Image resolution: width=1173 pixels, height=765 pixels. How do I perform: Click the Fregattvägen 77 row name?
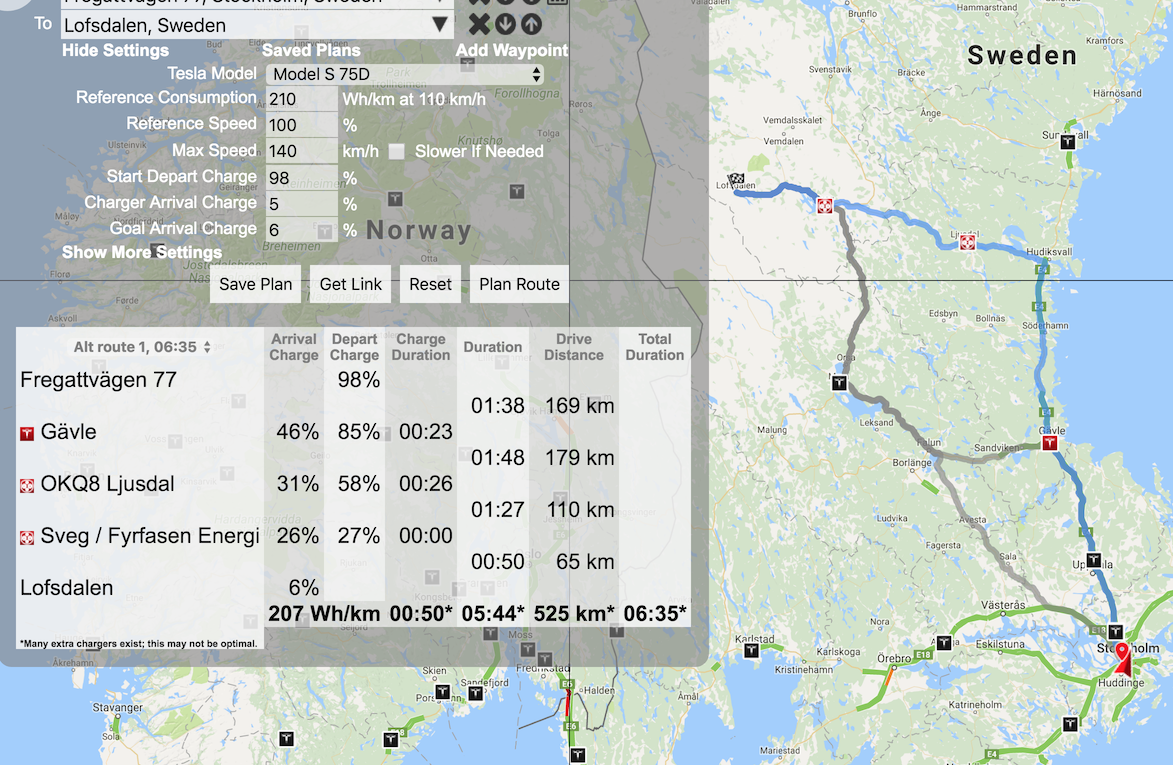pyautogui.click(x=99, y=380)
